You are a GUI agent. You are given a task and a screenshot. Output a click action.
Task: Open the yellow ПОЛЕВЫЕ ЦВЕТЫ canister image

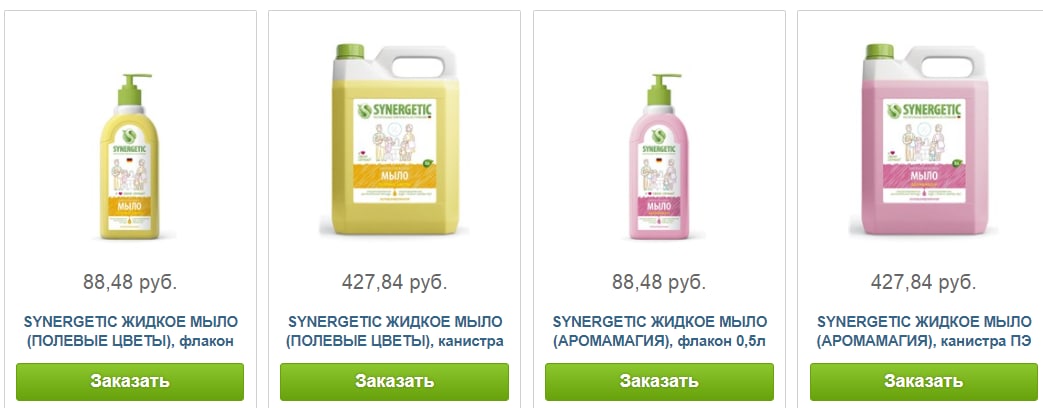[x=395, y=139]
